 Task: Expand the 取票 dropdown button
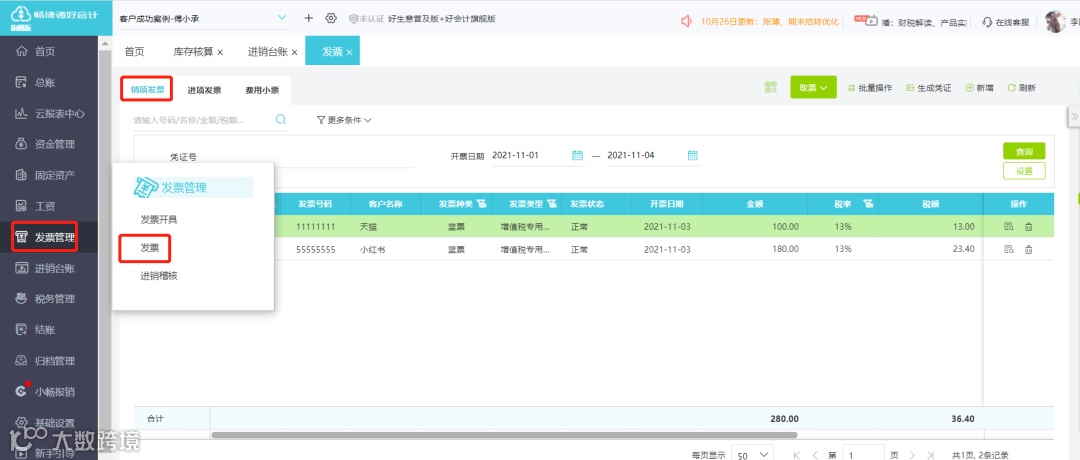[813, 87]
